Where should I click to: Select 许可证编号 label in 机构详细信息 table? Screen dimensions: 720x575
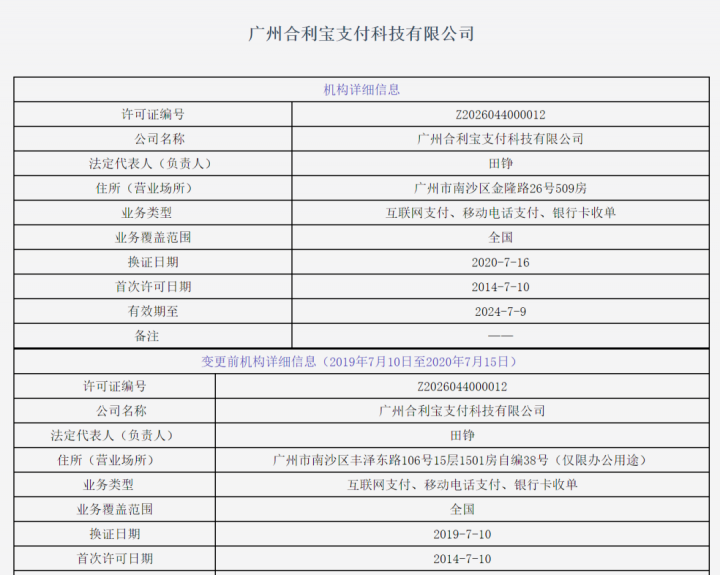coord(153,114)
